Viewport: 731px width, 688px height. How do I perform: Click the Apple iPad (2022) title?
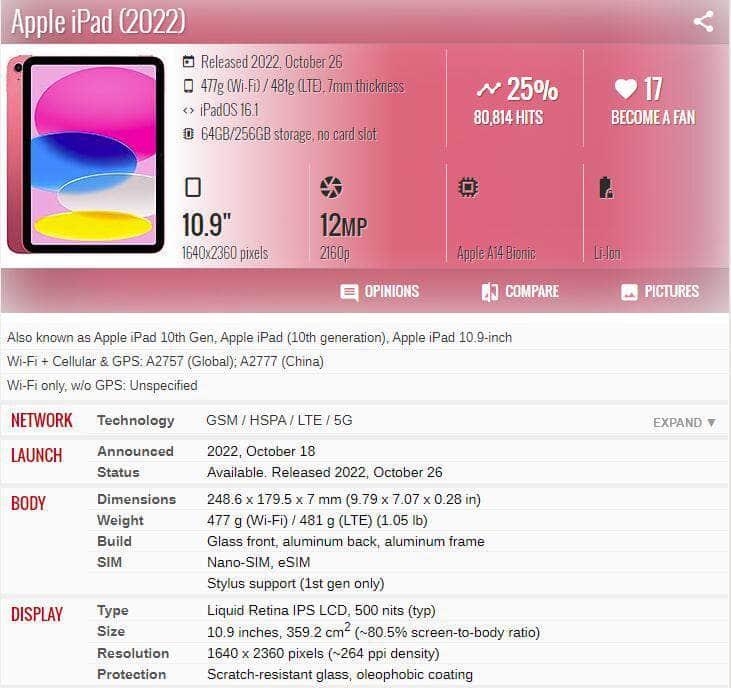point(96,22)
